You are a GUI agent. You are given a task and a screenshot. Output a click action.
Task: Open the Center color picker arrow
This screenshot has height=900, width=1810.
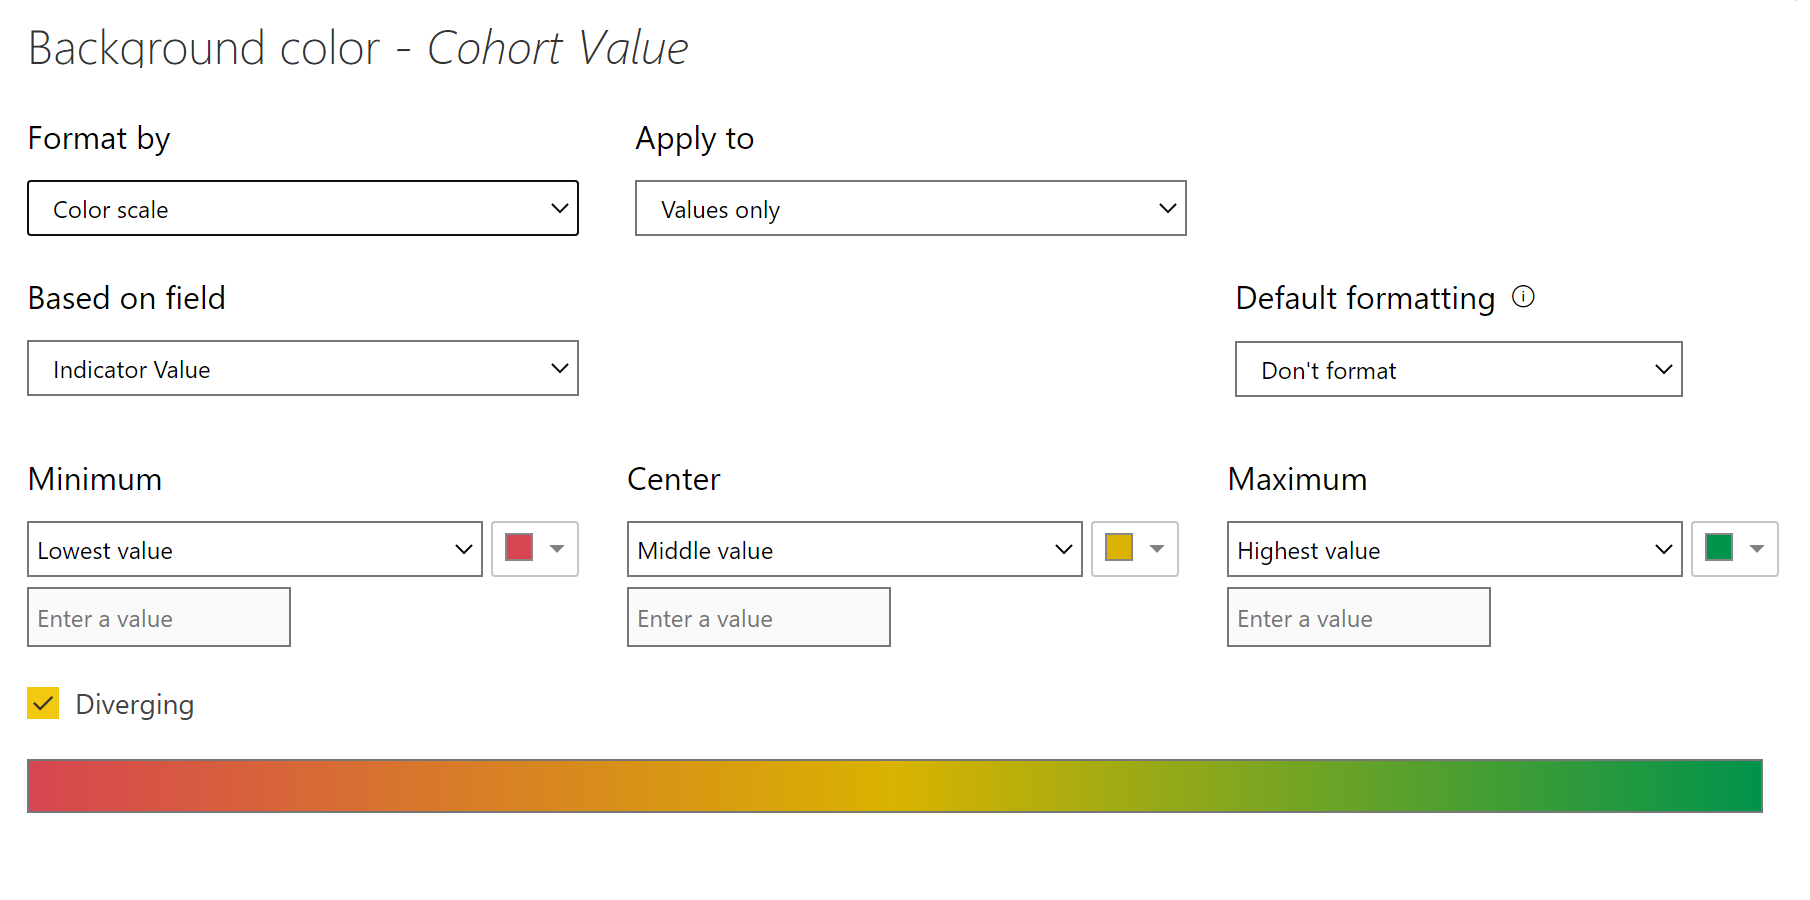point(1157,548)
